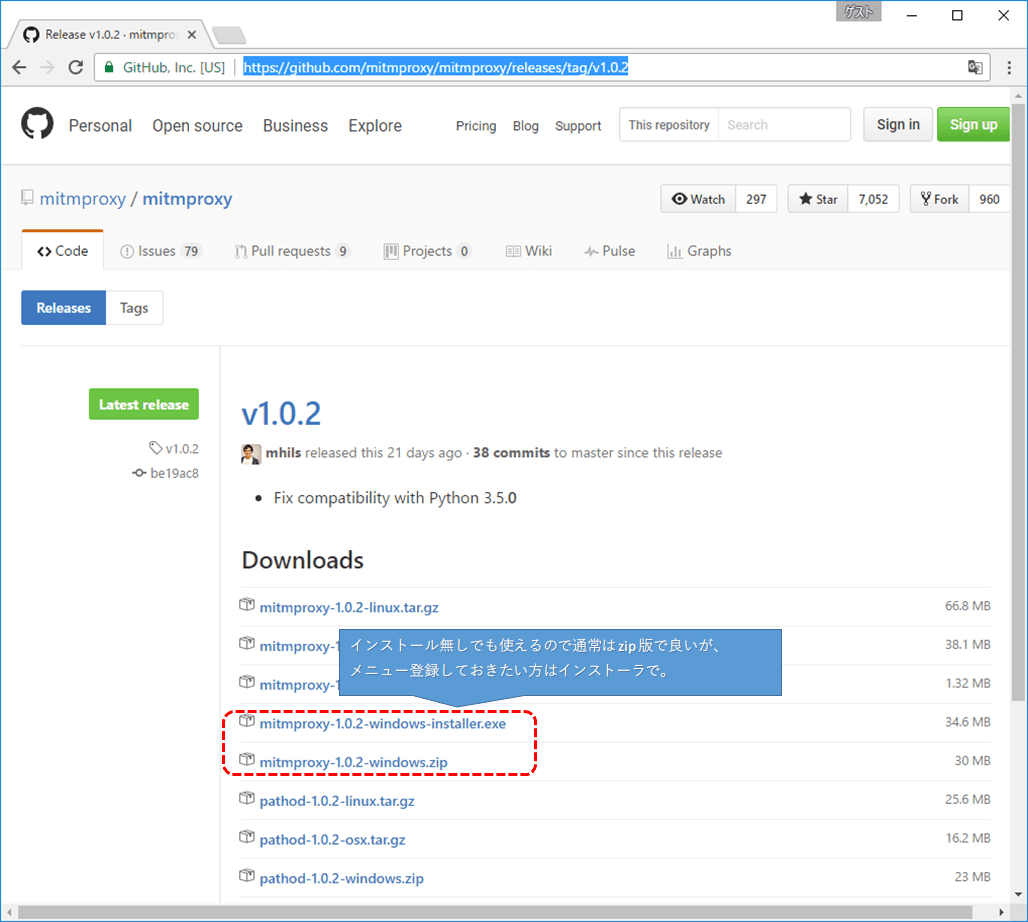1028x922 pixels.
Task: Download mitmproxy-1.0.2-linux.tar.gz
Action: [x=349, y=607]
